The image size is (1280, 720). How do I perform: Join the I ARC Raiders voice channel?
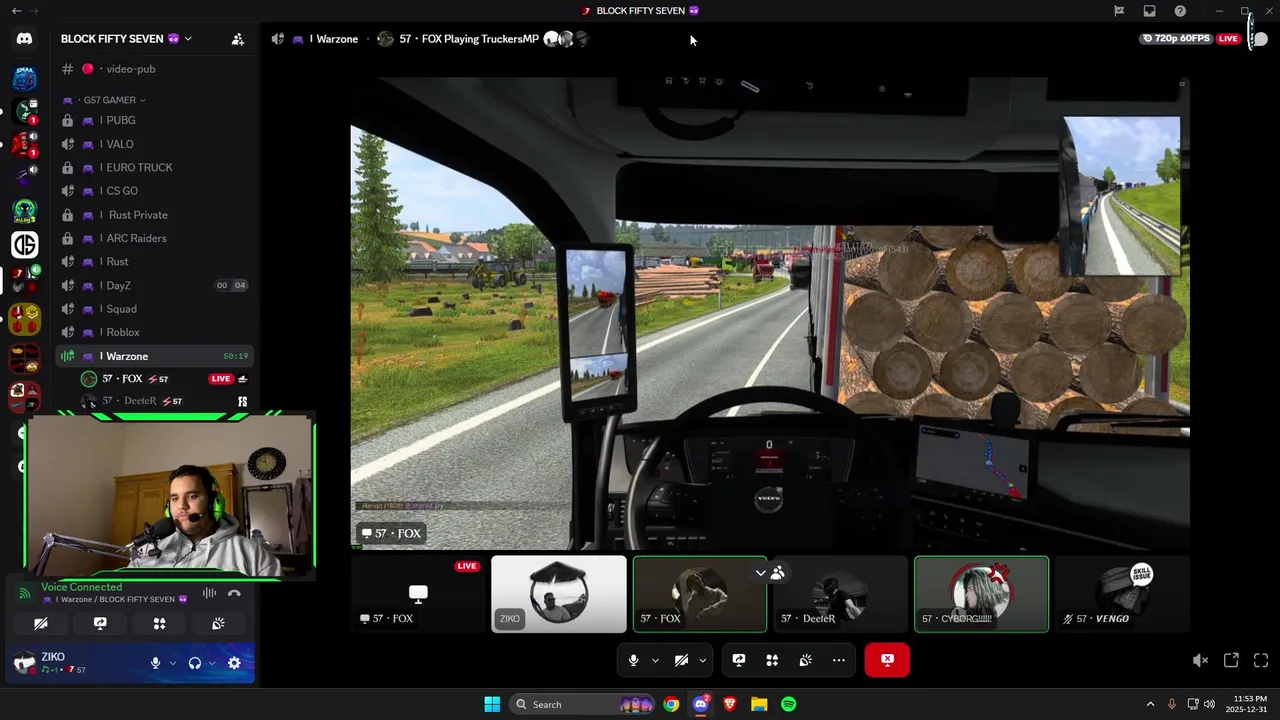pyautogui.click(x=155, y=238)
